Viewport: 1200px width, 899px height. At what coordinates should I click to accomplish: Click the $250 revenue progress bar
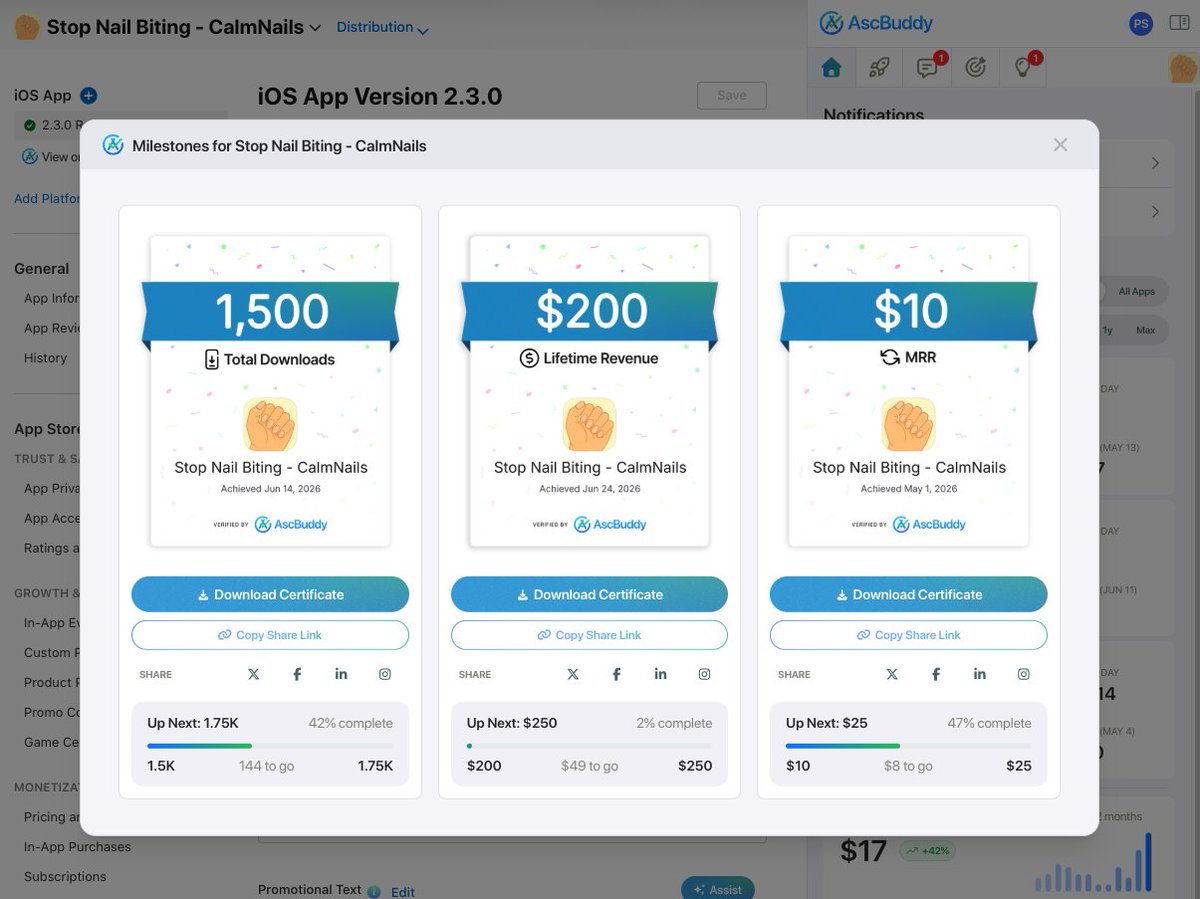tap(589, 745)
